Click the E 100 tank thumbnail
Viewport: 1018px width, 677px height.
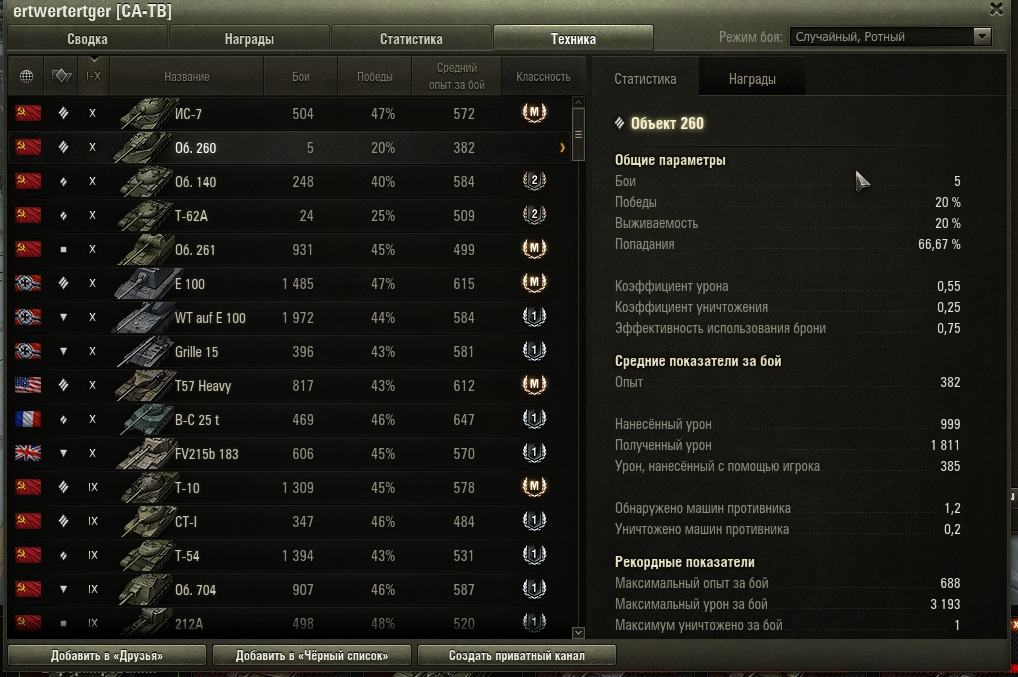(142, 284)
